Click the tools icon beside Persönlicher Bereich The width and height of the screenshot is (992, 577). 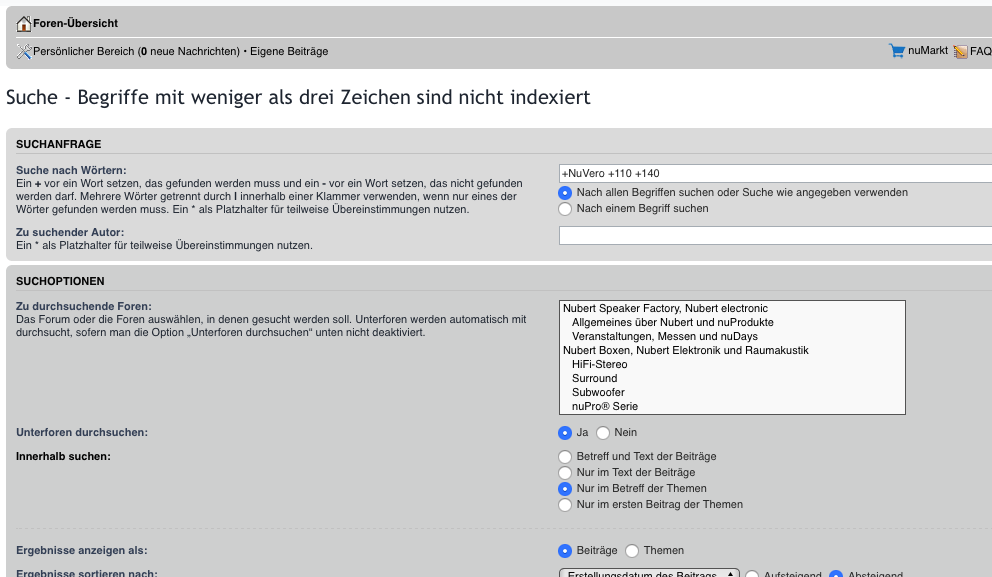(24, 51)
